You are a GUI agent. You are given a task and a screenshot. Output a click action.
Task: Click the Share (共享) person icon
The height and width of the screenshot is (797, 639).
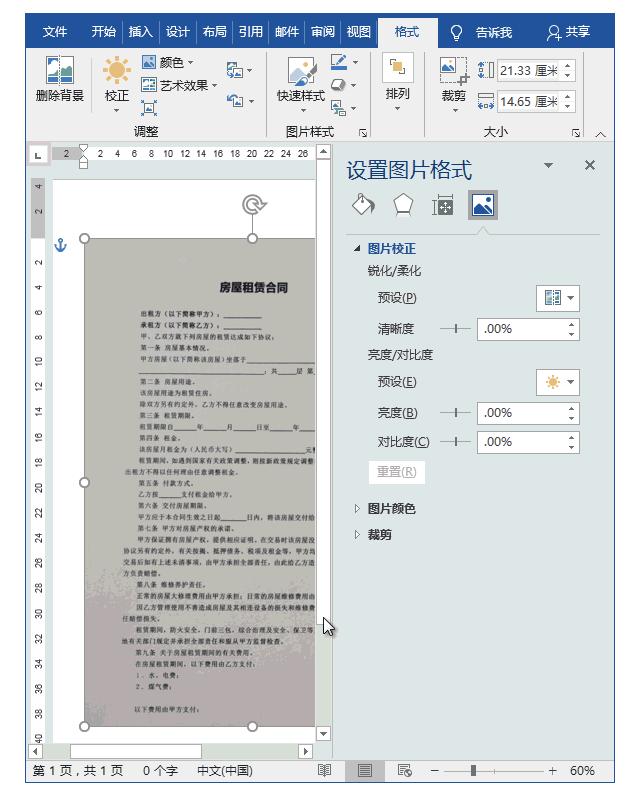coord(553,33)
